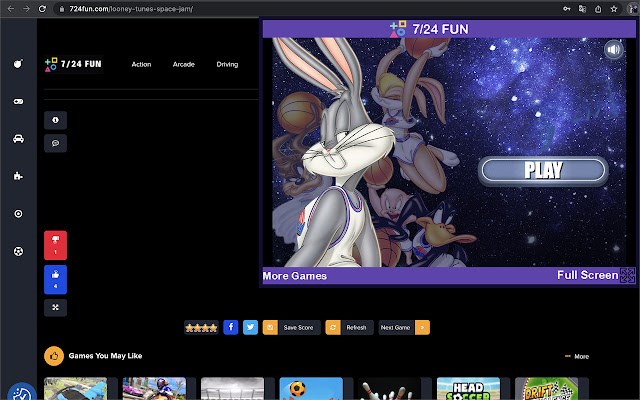The width and height of the screenshot is (640, 400).
Task: Open the bowling pins game thumbnail
Action: pyautogui.click(x=390, y=389)
